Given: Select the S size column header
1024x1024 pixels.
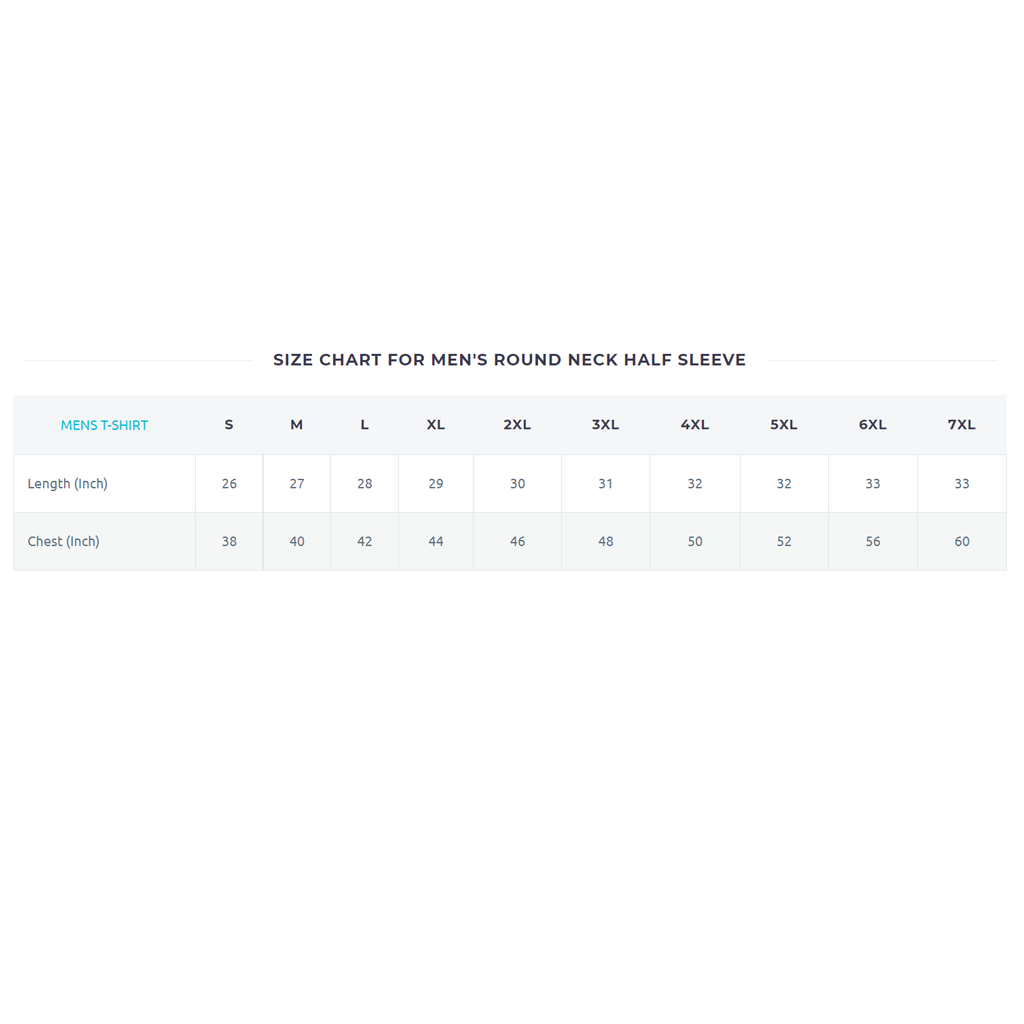Looking at the screenshot, I should pos(229,425).
